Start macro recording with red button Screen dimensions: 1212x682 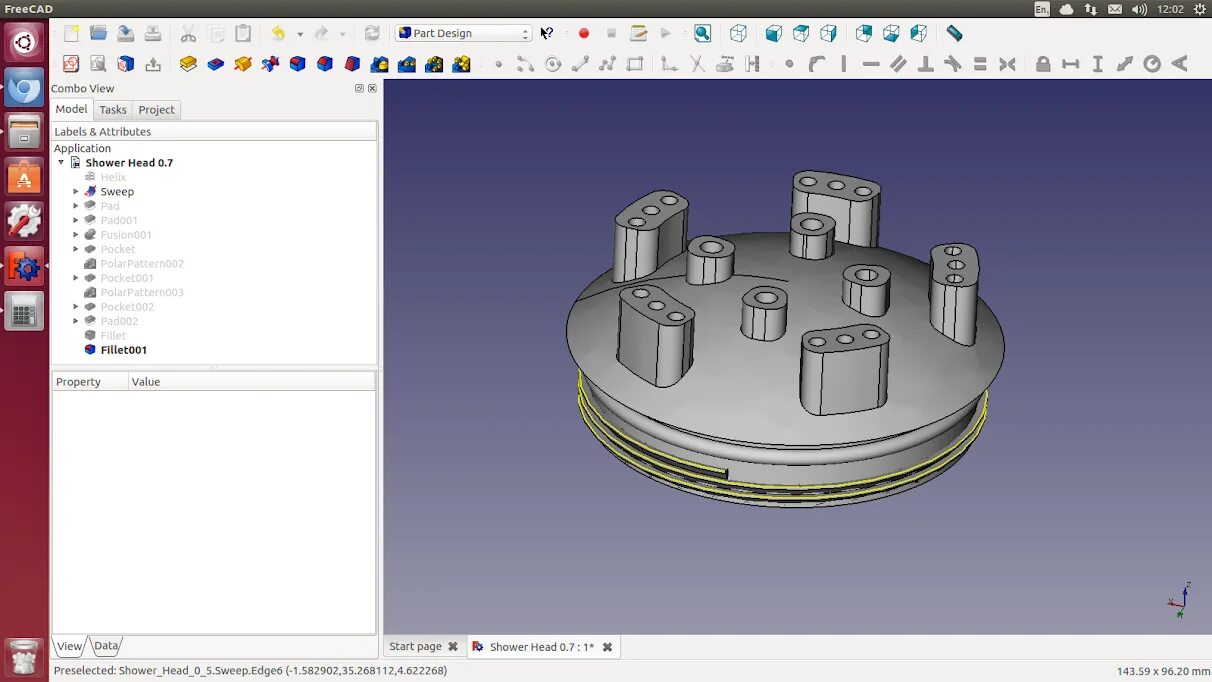coord(584,33)
